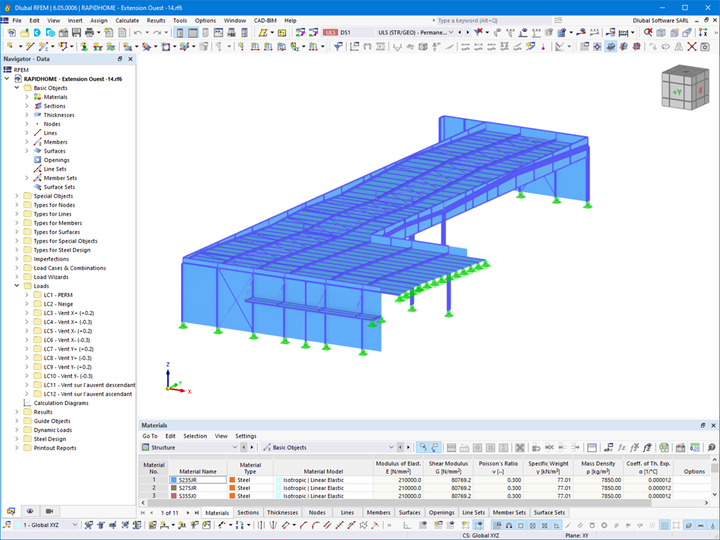This screenshot has height=540, width=720.
Task: Go to next load case arrow
Action: [x=467, y=33]
